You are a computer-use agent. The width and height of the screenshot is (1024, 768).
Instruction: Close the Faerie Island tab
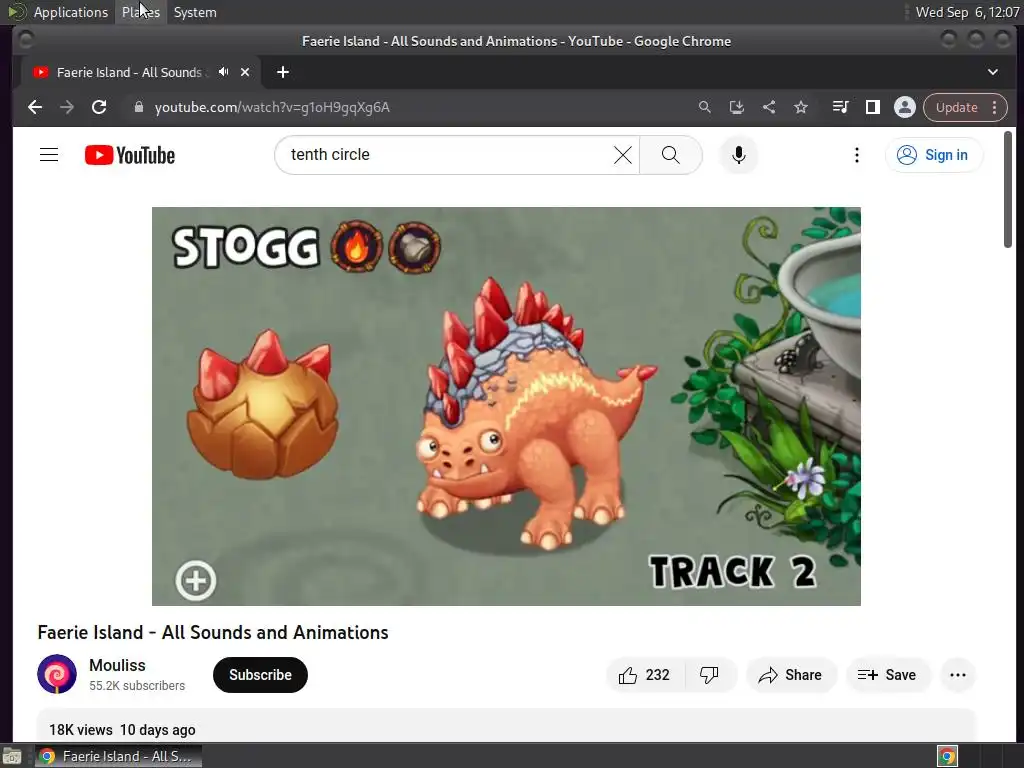(245, 72)
